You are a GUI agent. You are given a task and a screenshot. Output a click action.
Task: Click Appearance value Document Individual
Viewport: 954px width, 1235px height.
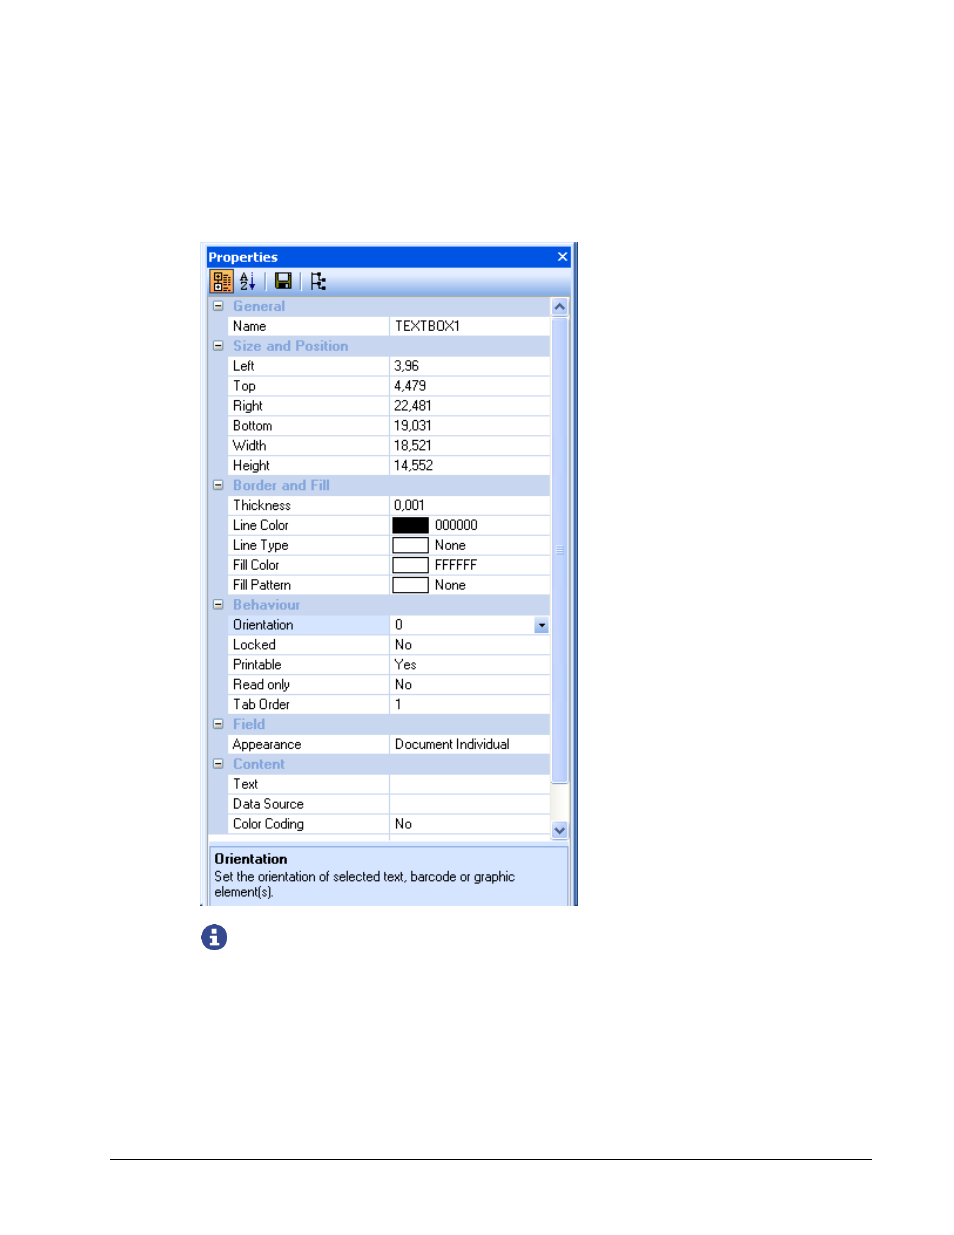tap(470, 744)
